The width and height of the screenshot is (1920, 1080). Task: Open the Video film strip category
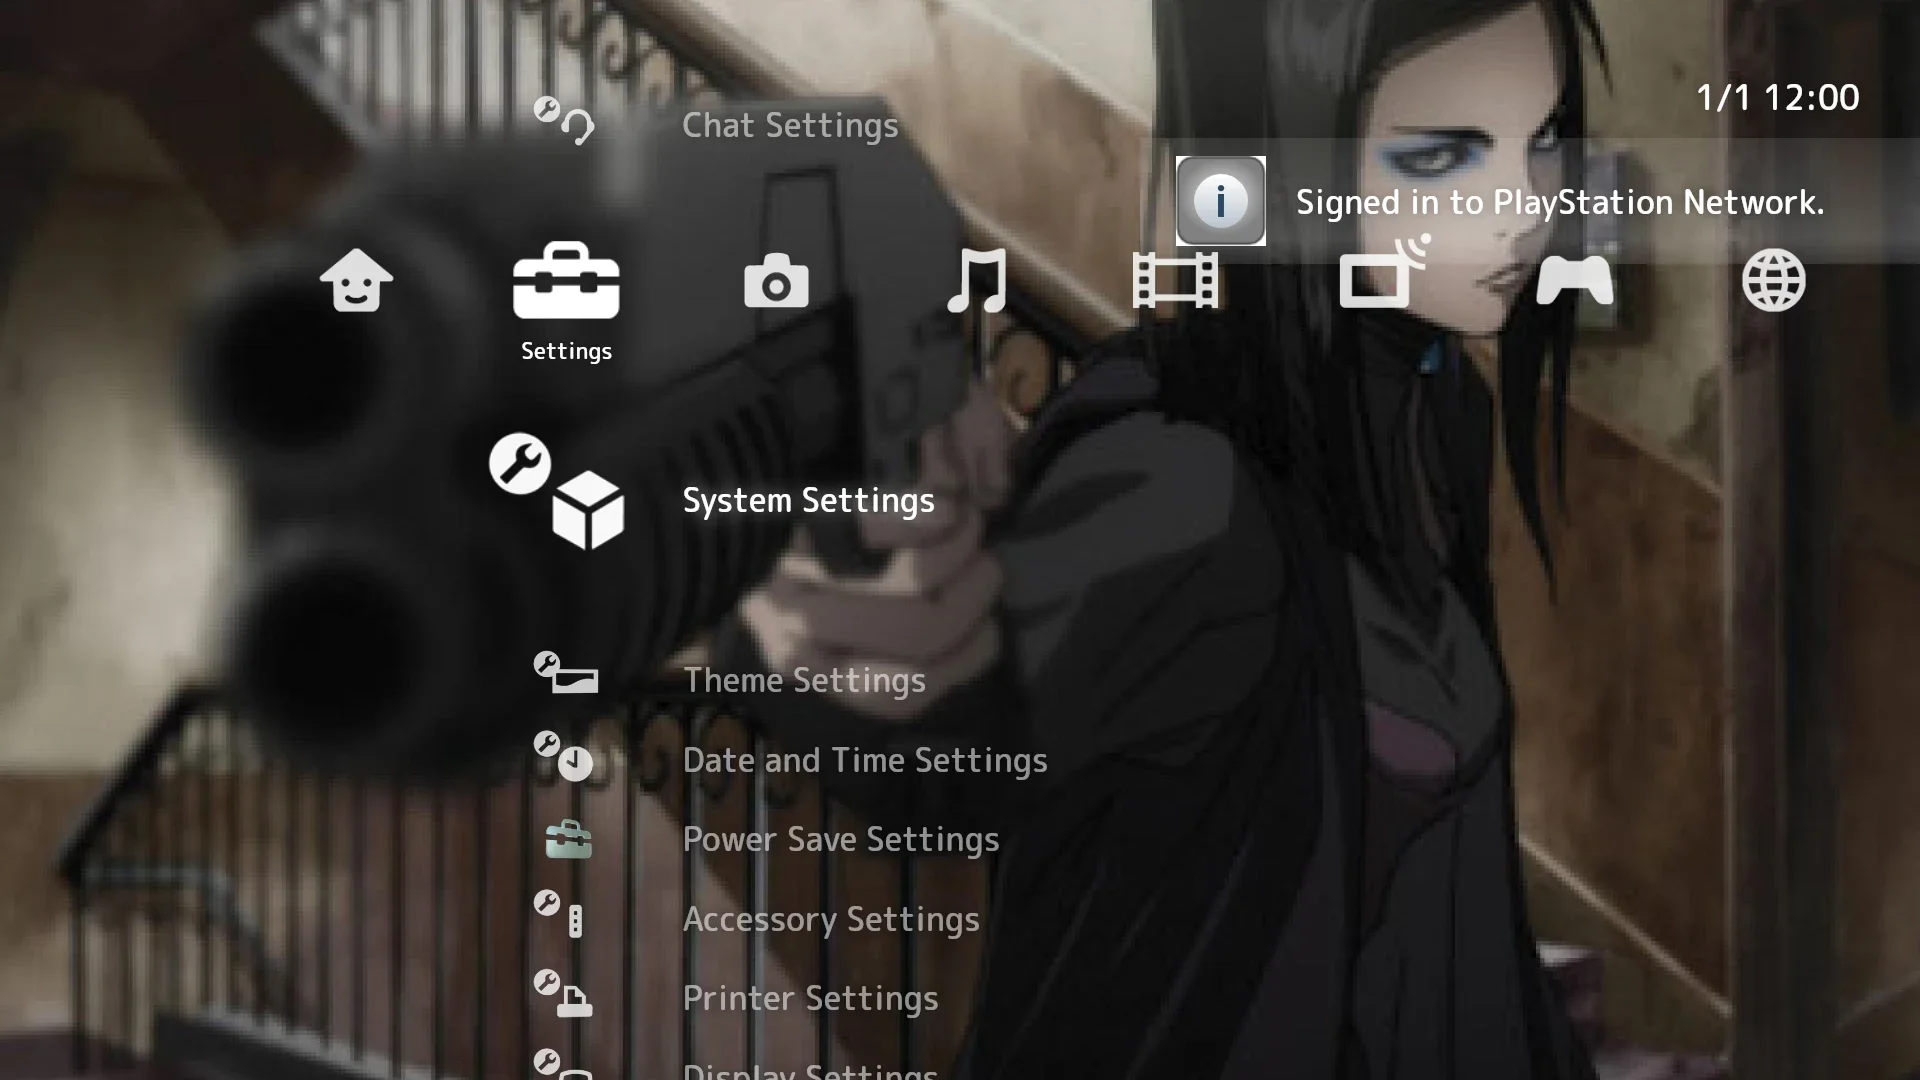(1175, 280)
